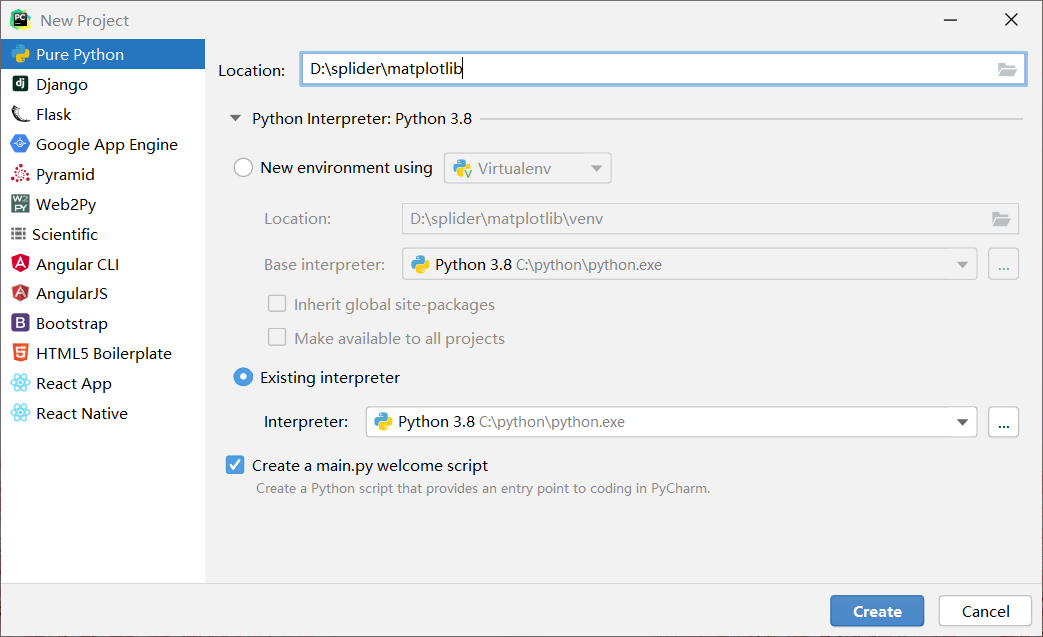Viewport: 1043px width, 637px height.
Task: Click the Pyramid red dots icon
Action: point(21,174)
